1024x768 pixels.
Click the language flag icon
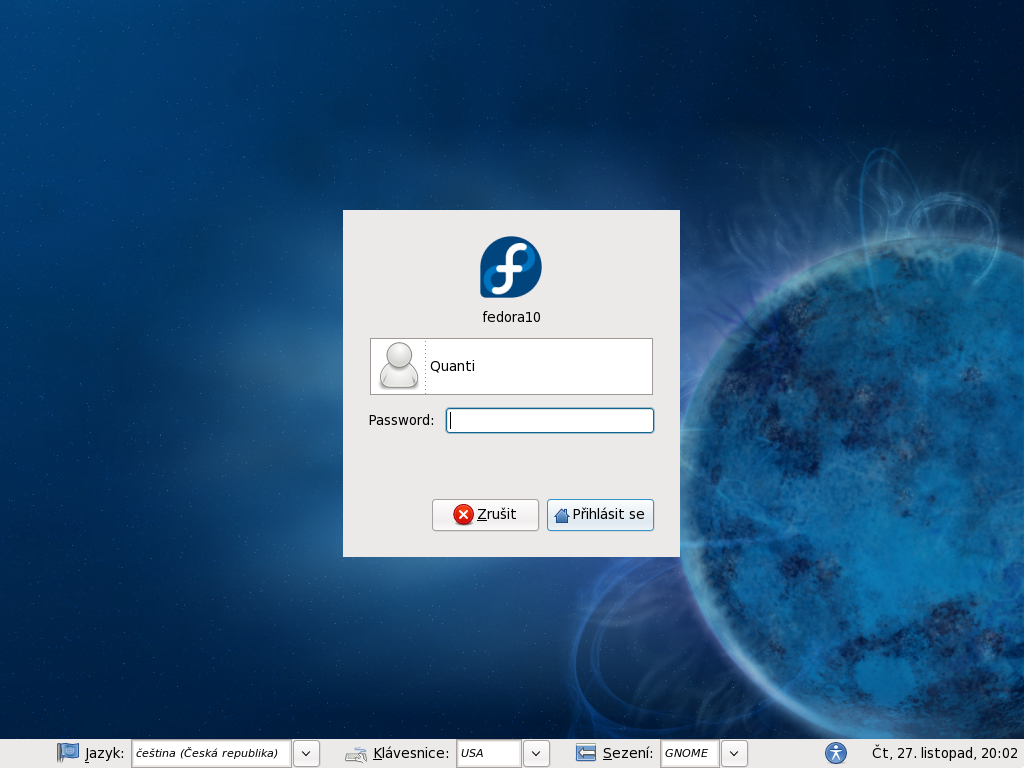pyautogui.click(x=67, y=753)
